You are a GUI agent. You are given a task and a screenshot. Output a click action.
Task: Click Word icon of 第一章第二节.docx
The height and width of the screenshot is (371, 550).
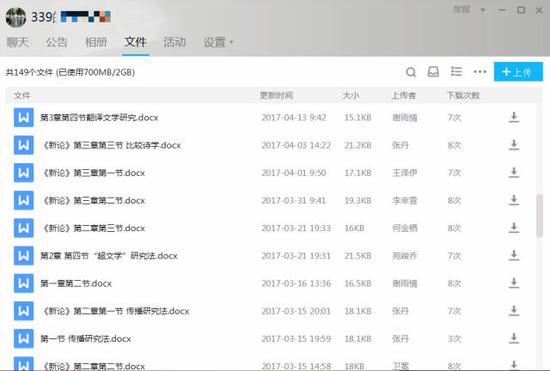(24, 283)
